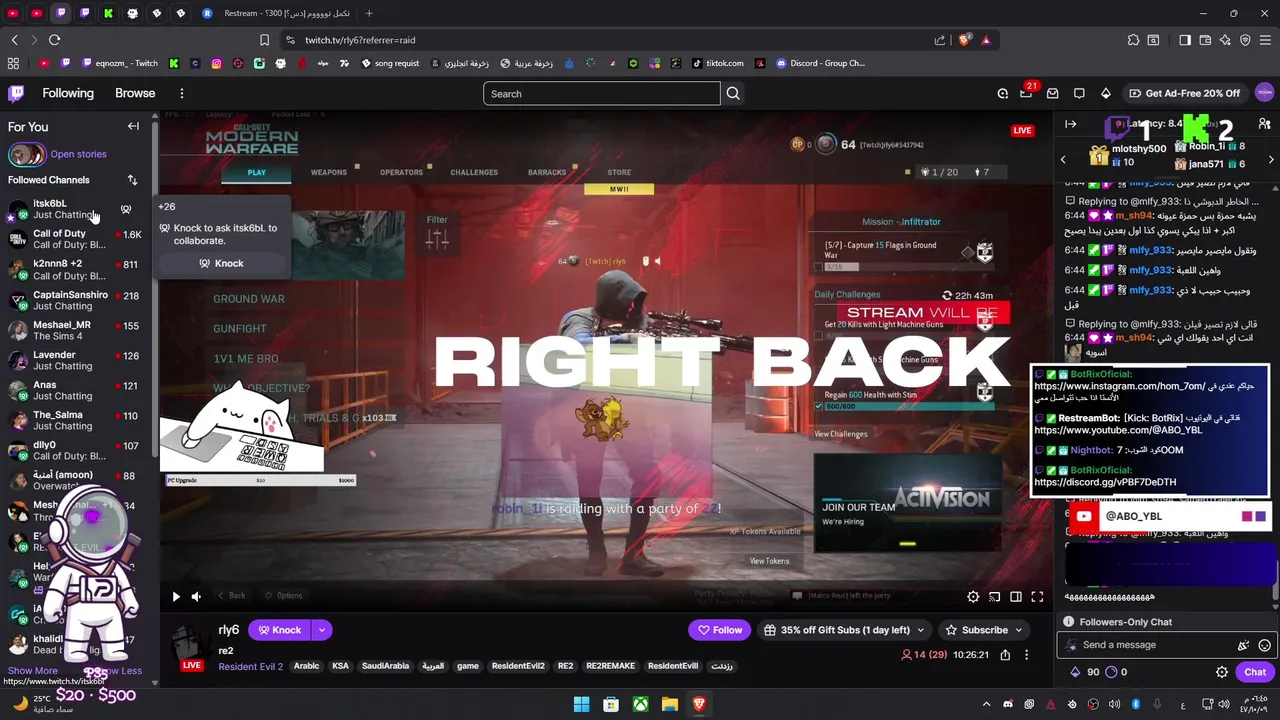Viewport: 1280px width, 720px height.
Task: Sort the Followed Channels list
Action: tap(132, 180)
